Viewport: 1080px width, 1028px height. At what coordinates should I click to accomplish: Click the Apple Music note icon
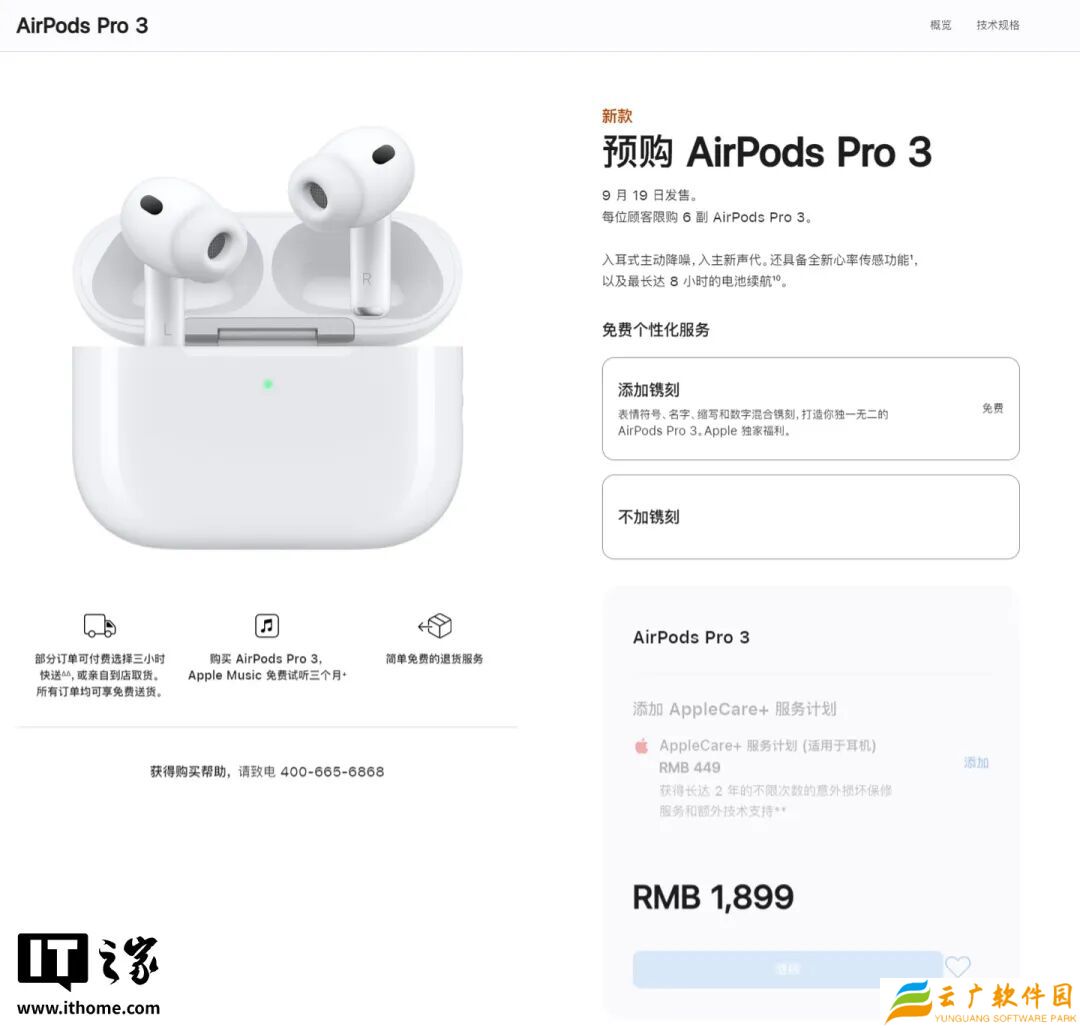(267, 626)
